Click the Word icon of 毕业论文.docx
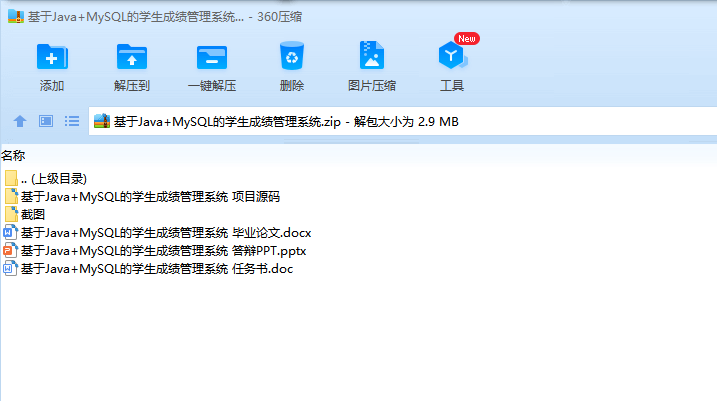The image size is (717, 401). [x=11, y=233]
